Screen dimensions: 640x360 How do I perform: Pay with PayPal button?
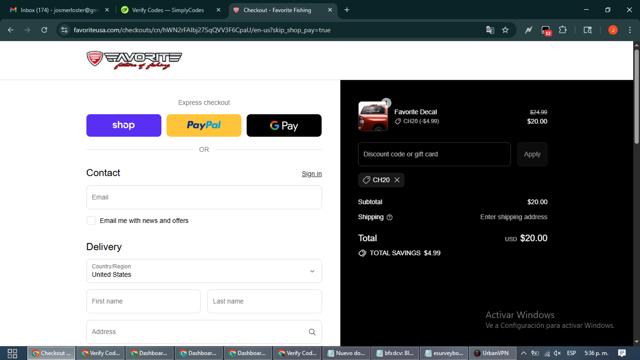click(204, 125)
